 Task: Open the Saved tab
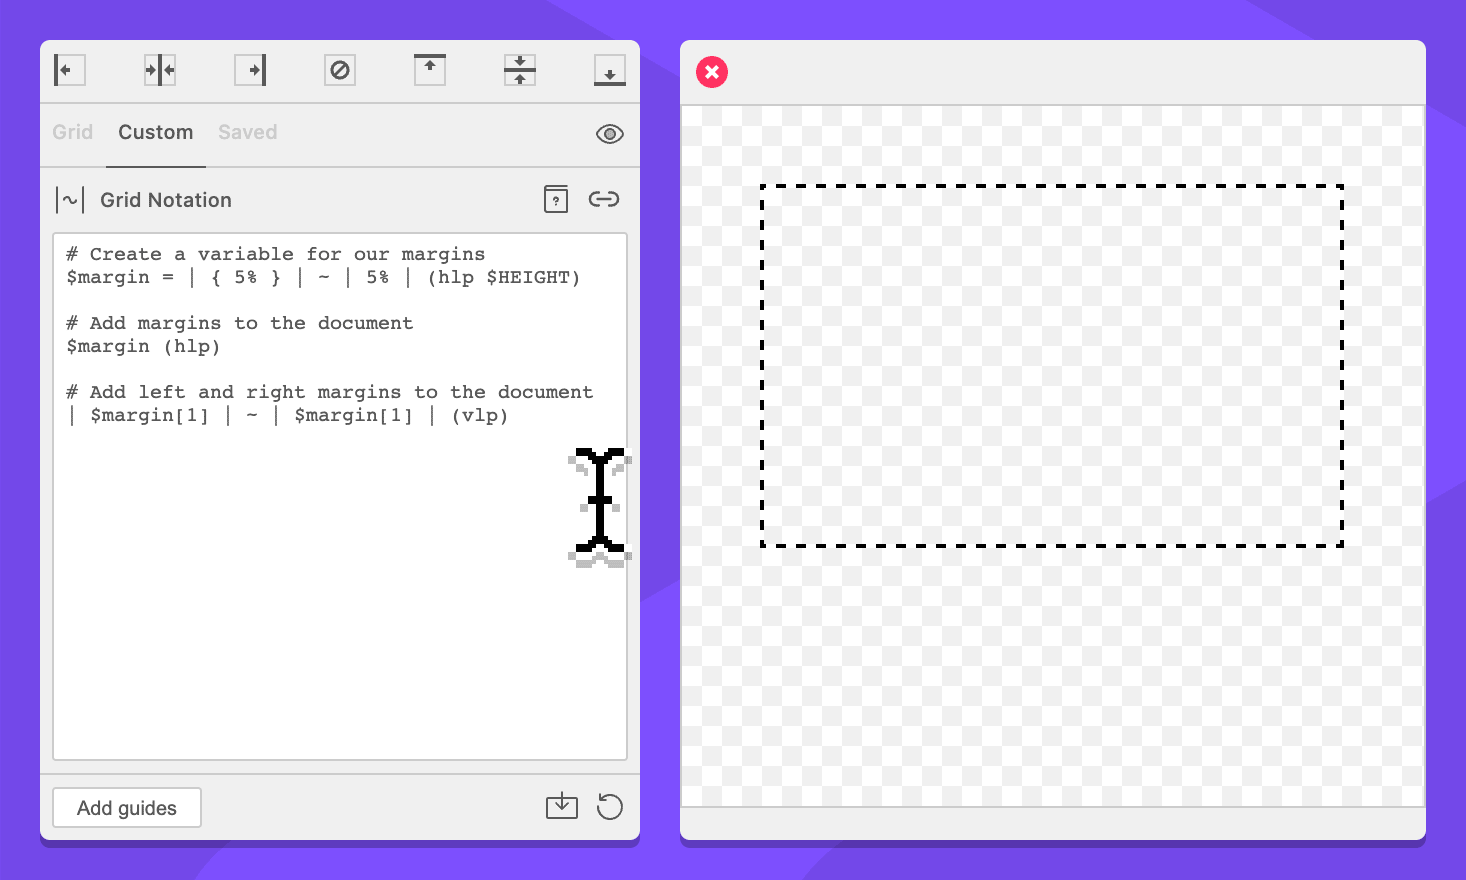click(x=248, y=132)
